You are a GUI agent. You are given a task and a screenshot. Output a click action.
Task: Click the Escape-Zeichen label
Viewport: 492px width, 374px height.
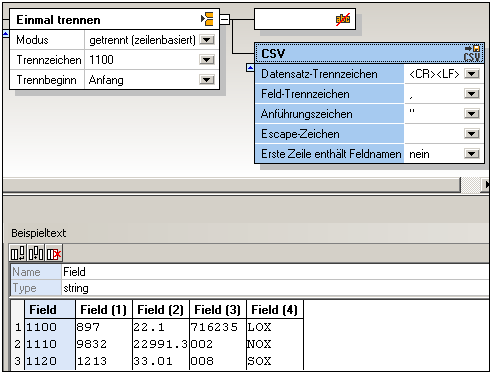[x=300, y=134]
